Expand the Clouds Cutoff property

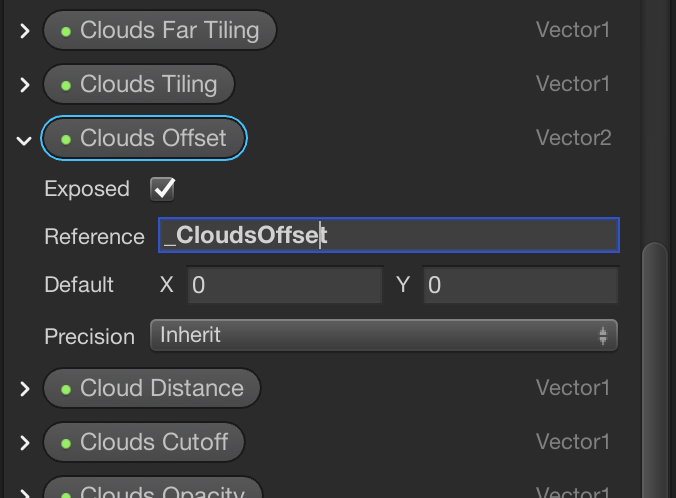(x=25, y=442)
